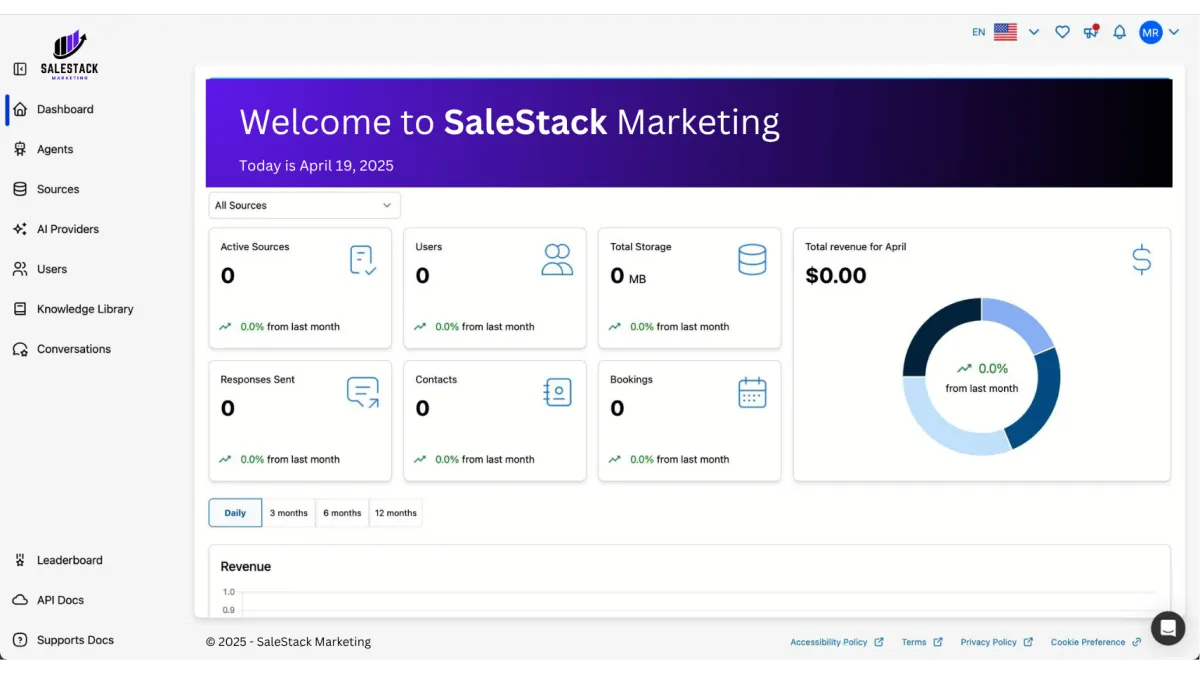Open the EN language selector dropdown

click(1005, 32)
